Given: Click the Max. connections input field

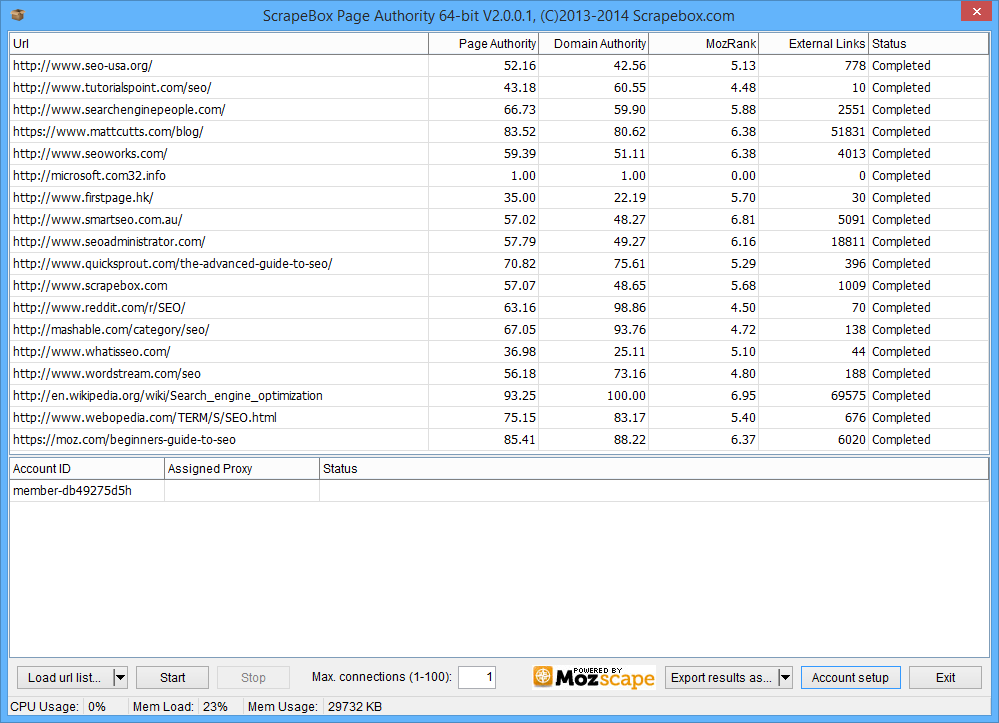Looking at the screenshot, I should click(x=477, y=678).
